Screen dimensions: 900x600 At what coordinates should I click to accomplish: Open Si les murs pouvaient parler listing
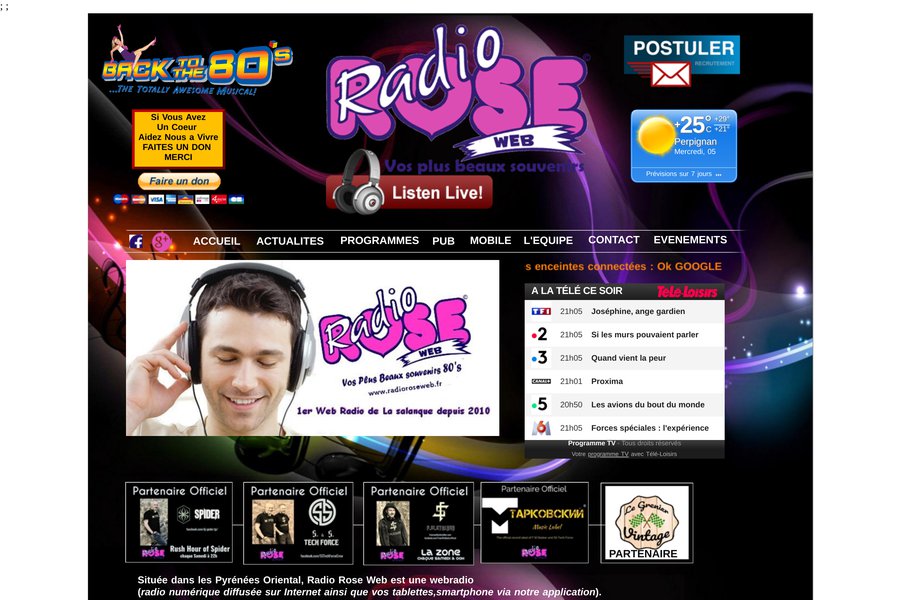[x=645, y=335]
